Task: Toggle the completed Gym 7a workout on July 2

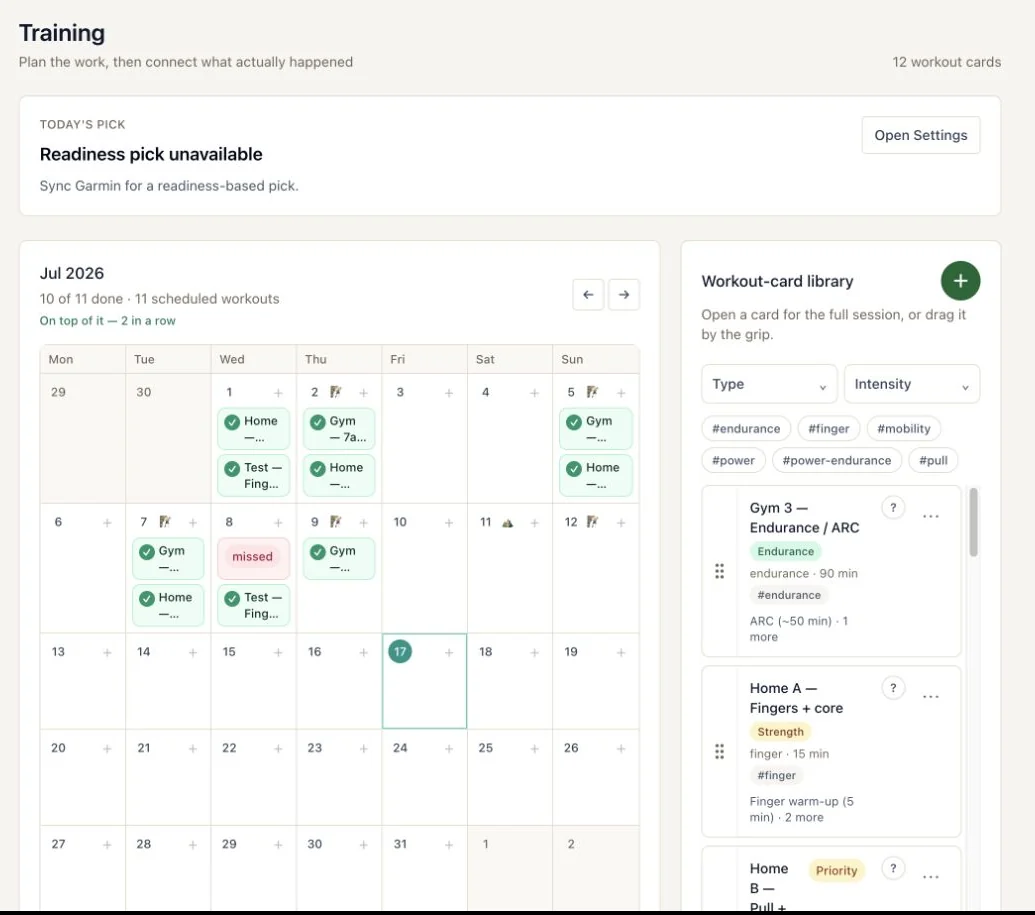Action: [317, 422]
